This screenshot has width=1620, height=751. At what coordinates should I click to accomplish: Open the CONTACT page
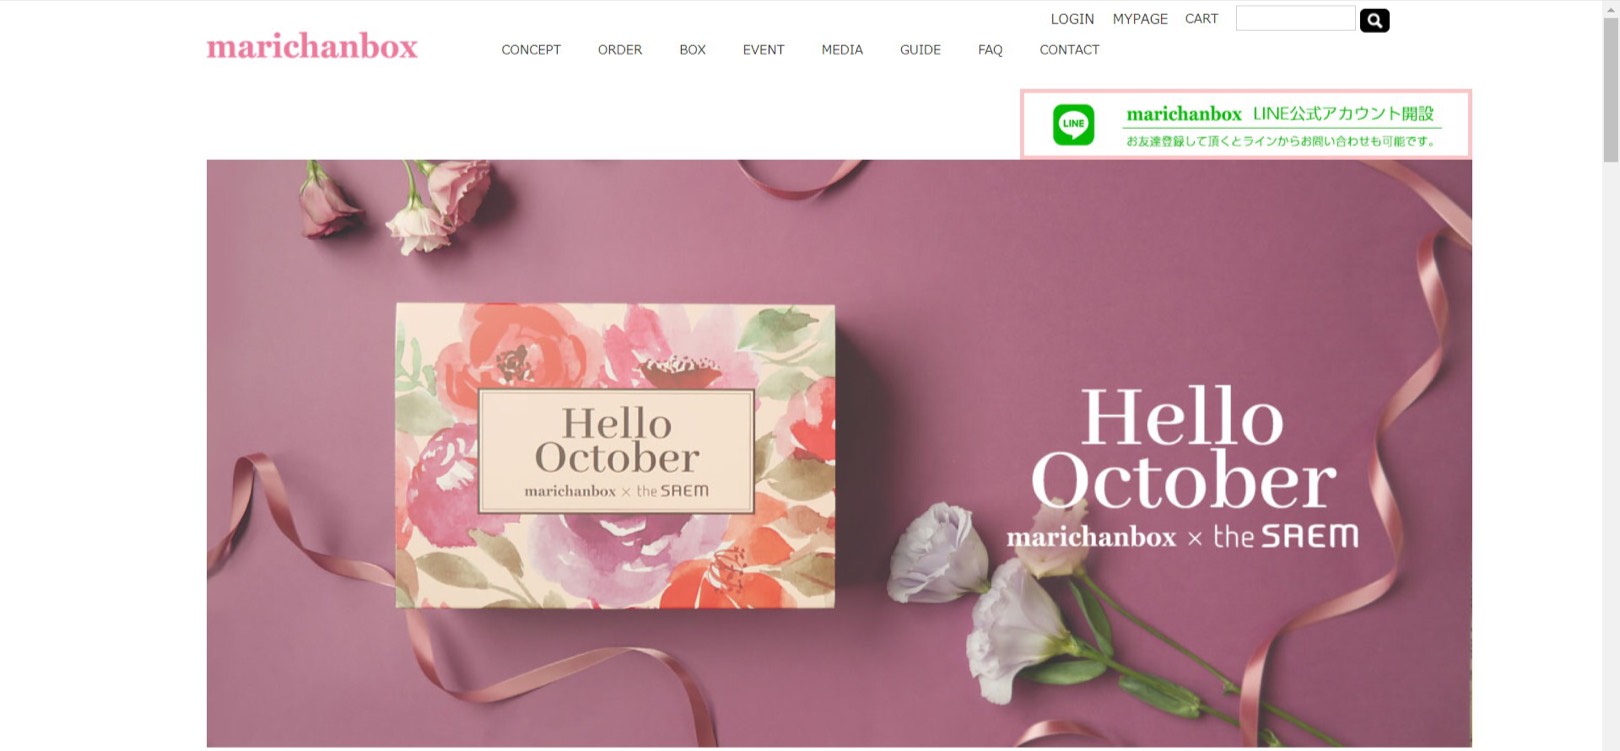(x=1069, y=50)
